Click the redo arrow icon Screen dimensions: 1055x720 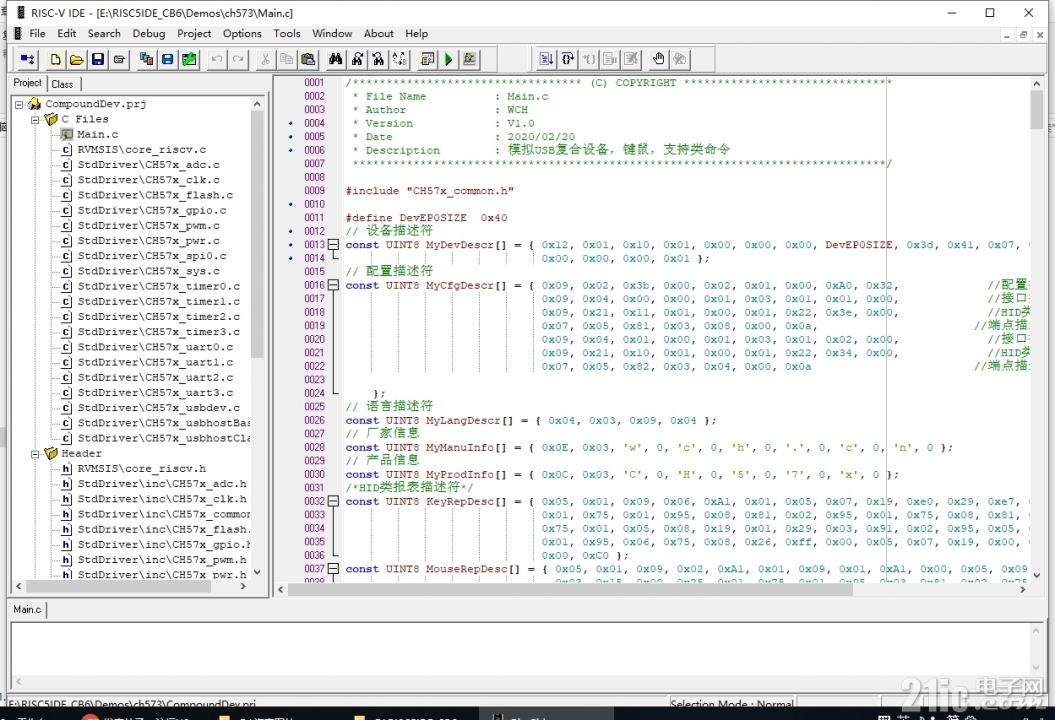[238, 59]
